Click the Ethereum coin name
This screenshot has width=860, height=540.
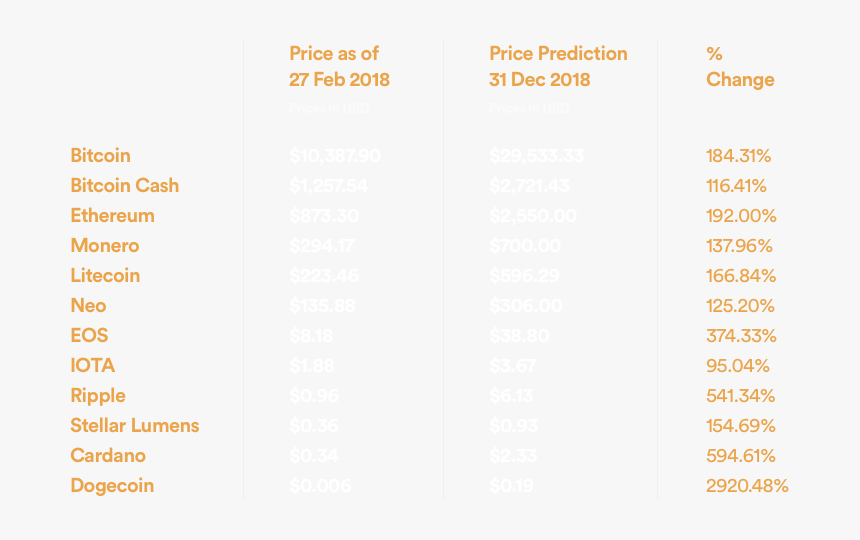(112, 216)
